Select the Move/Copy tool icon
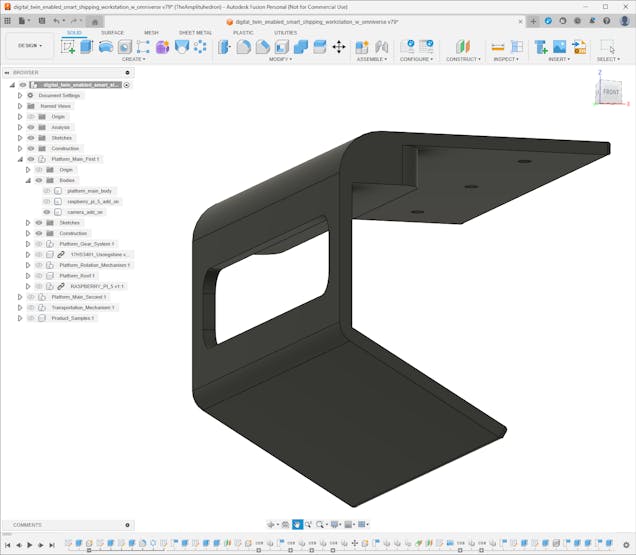The width and height of the screenshot is (636, 555). (338, 47)
